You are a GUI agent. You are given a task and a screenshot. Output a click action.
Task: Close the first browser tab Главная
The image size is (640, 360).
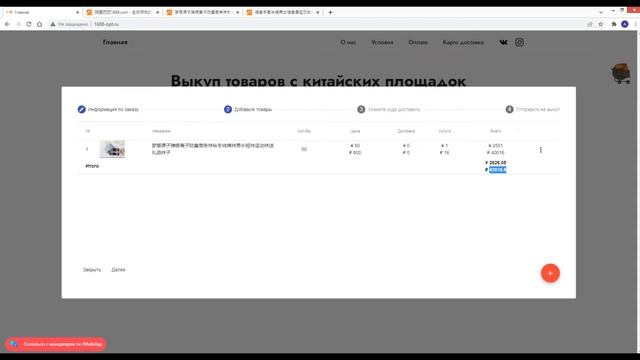click(x=77, y=12)
